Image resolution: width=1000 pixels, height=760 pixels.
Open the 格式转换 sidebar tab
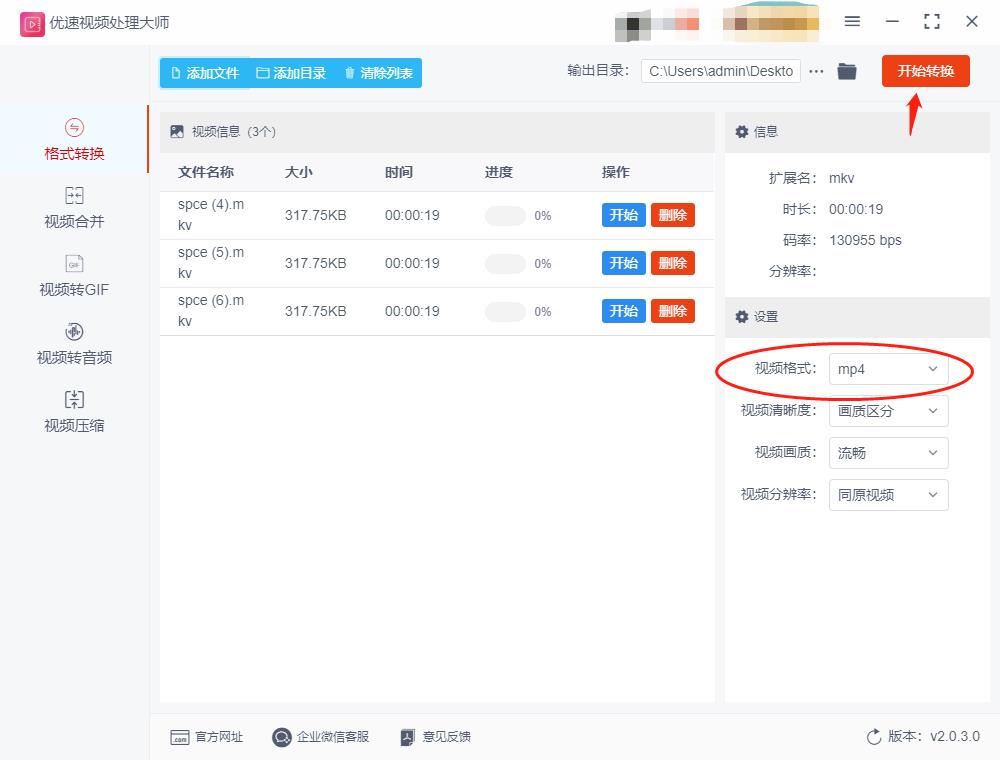pos(74,140)
